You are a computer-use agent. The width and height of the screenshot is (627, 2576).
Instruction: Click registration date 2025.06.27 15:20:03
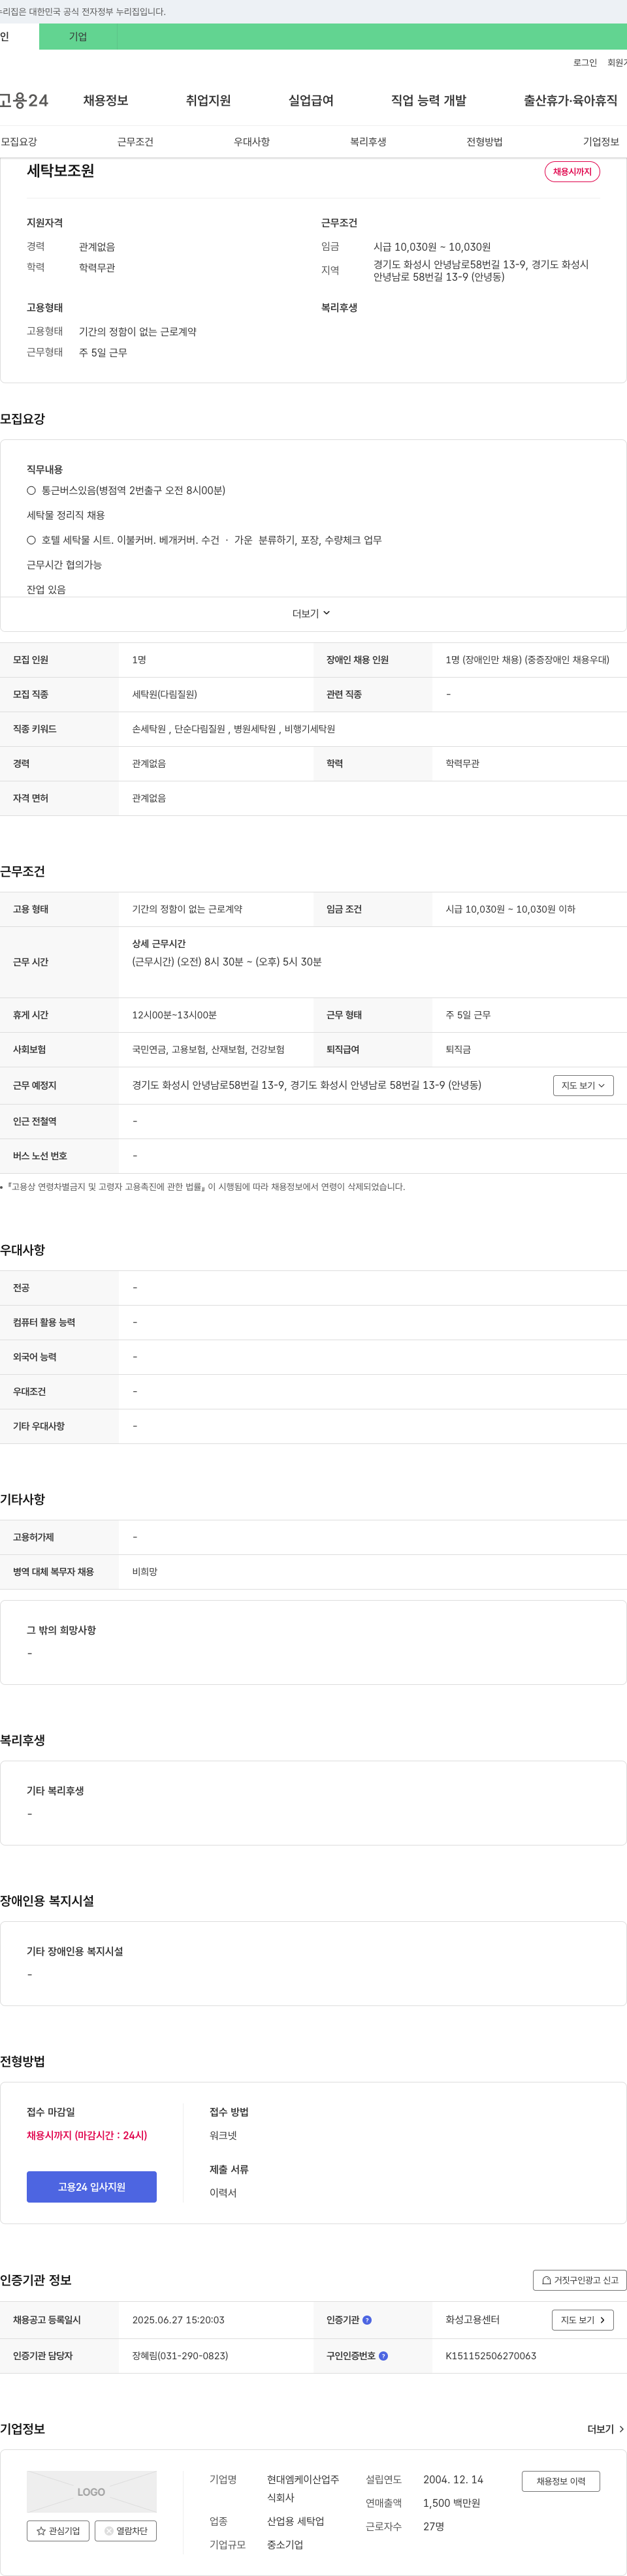[178, 2320]
